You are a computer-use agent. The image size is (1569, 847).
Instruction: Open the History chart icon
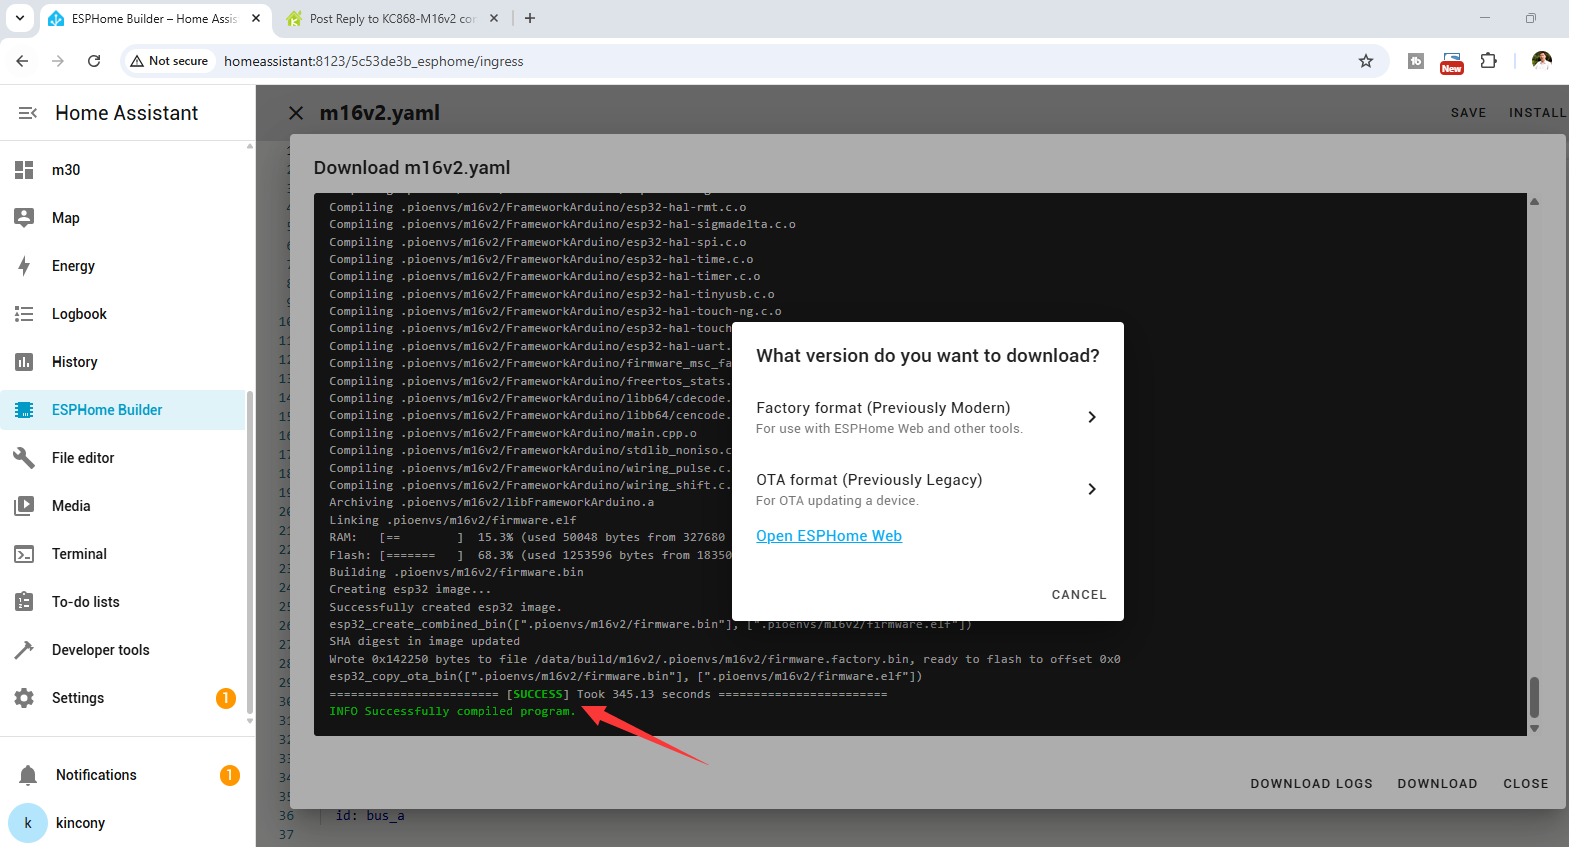pyautogui.click(x=24, y=362)
